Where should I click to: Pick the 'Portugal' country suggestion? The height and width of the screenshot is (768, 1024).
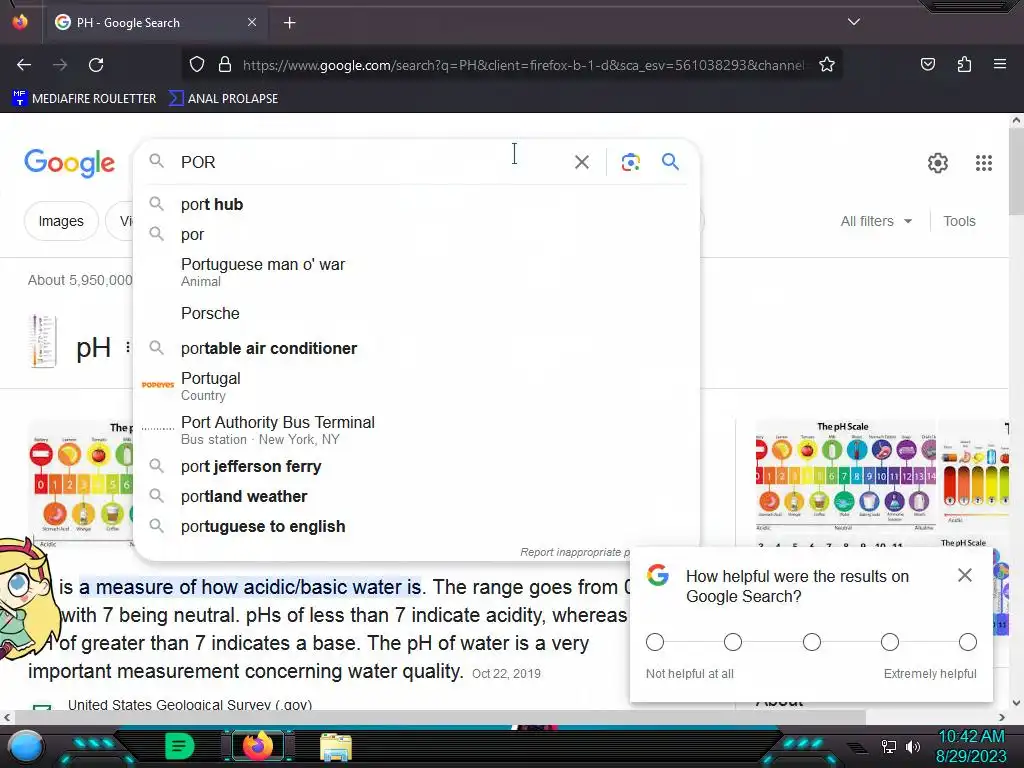click(416, 386)
